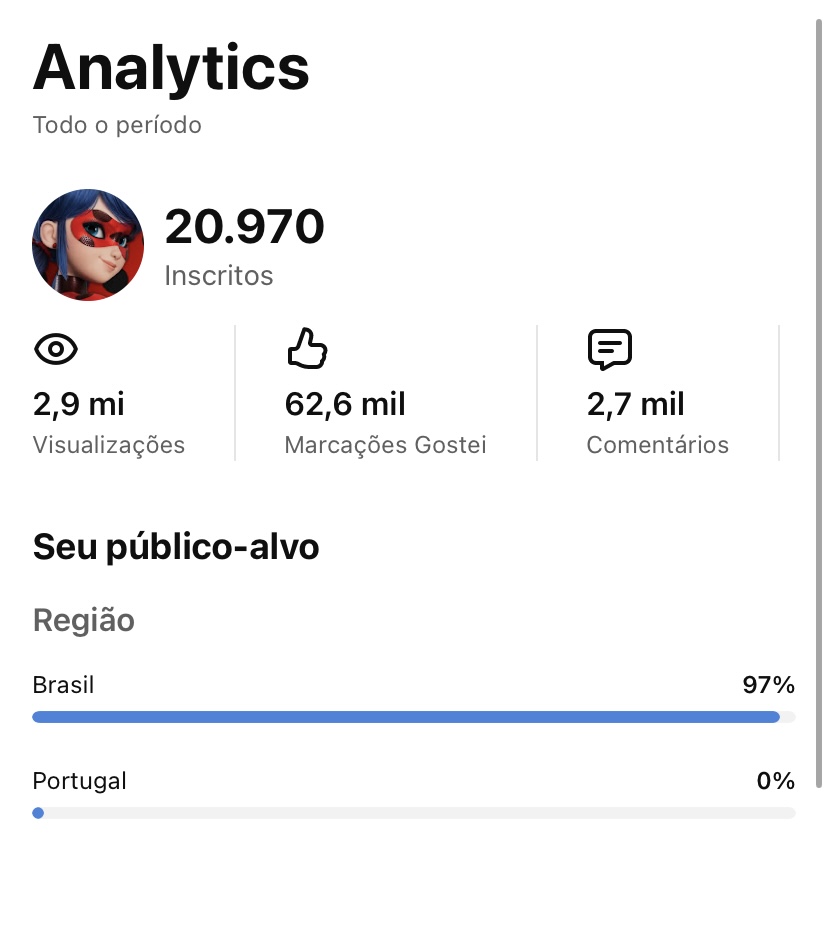The height and width of the screenshot is (932, 828).
Task: Open the 2,9 mi views statistic
Action: (x=78, y=404)
